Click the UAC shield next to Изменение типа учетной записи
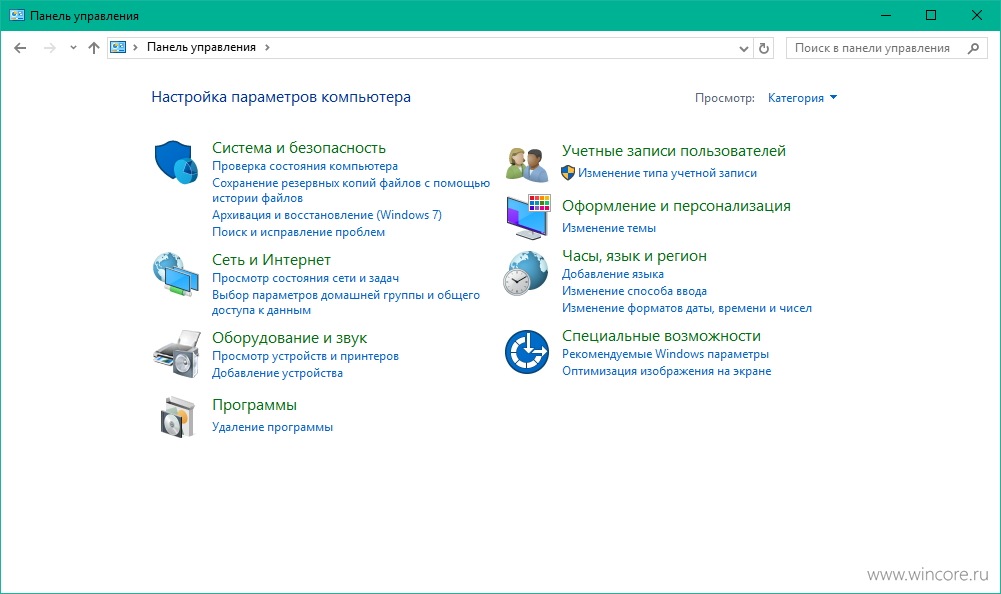 coord(568,172)
